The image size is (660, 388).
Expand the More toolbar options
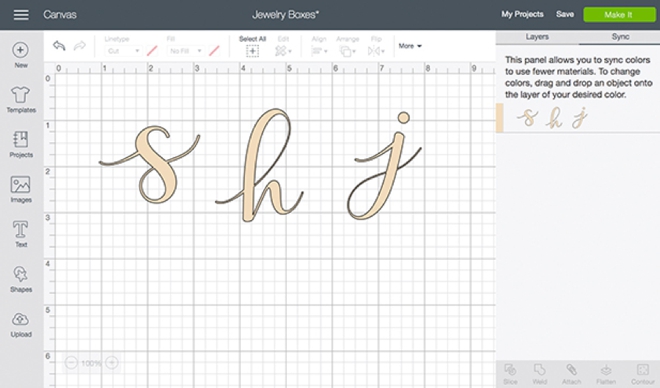click(410, 46)
